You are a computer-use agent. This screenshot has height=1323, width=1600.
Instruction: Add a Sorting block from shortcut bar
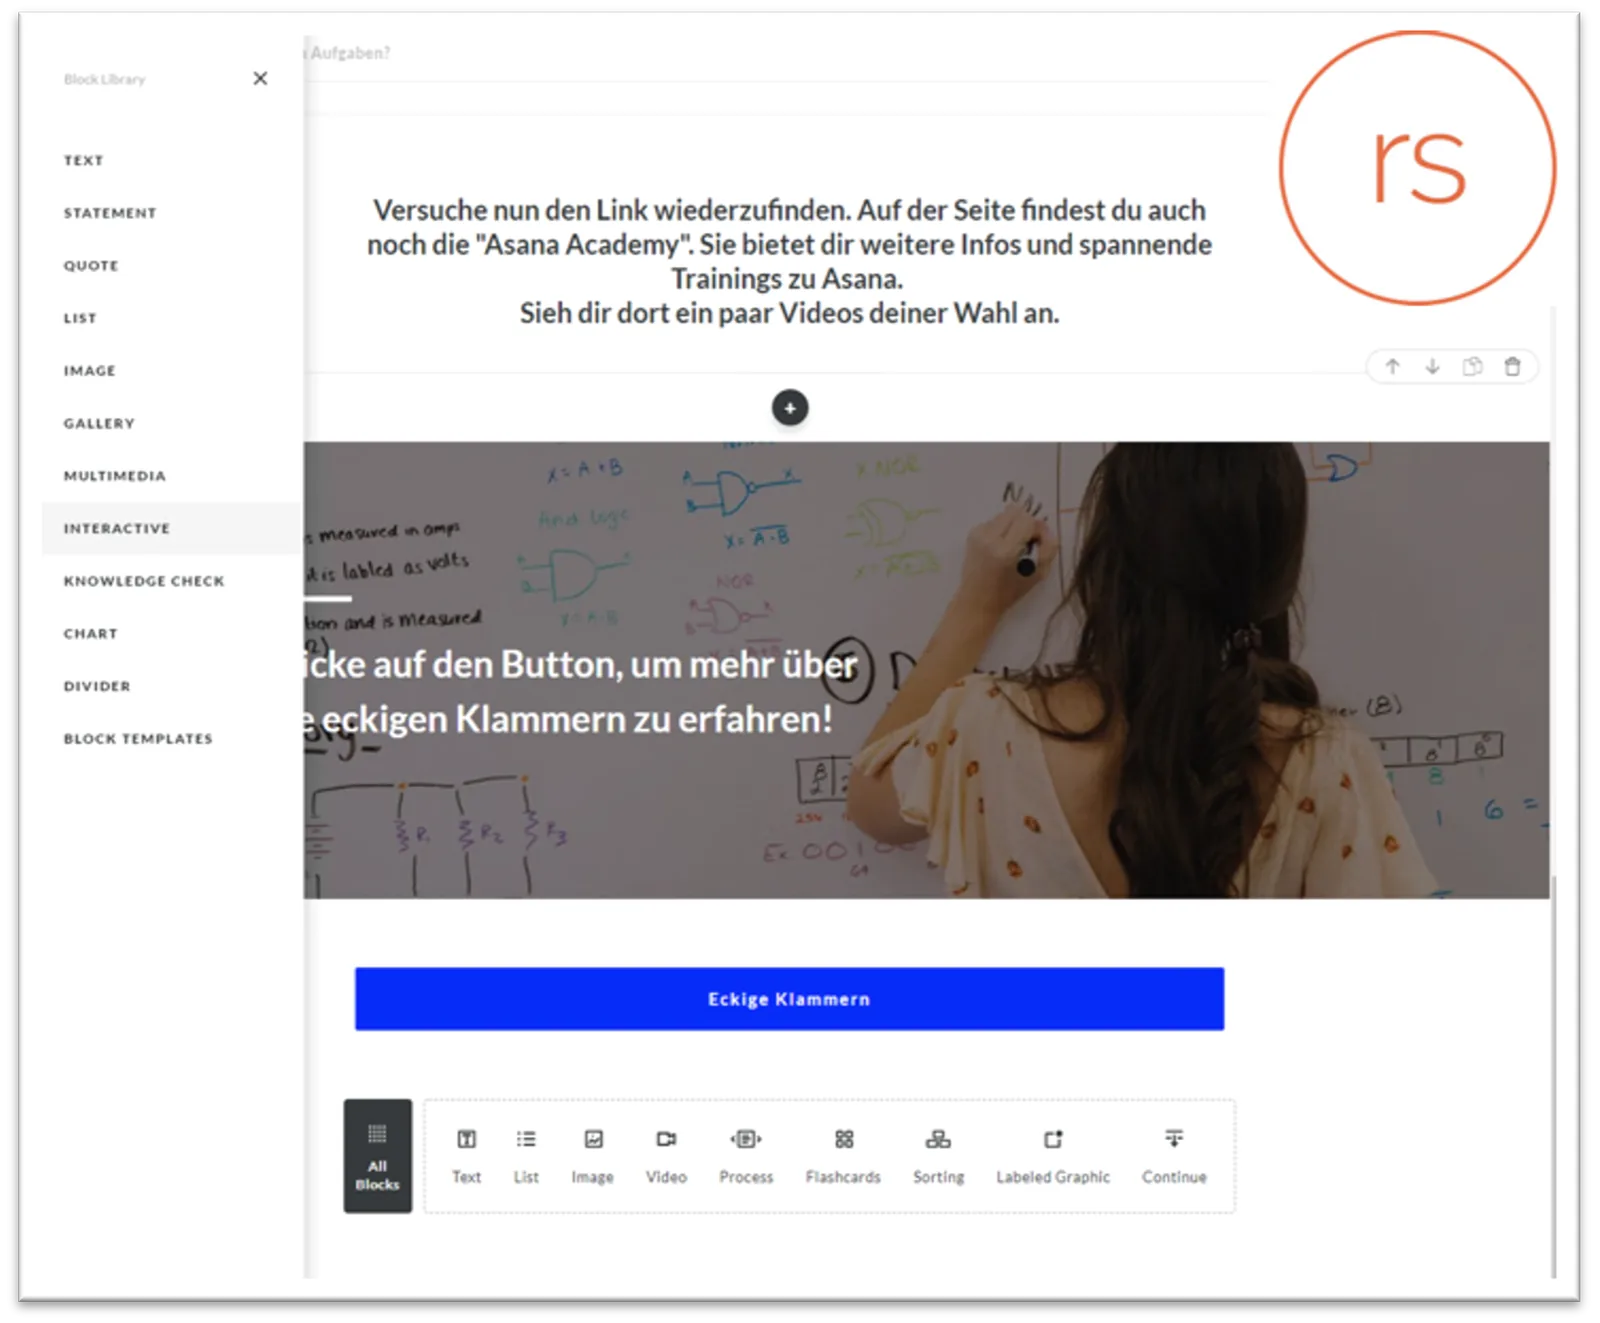click(938, 1156)
